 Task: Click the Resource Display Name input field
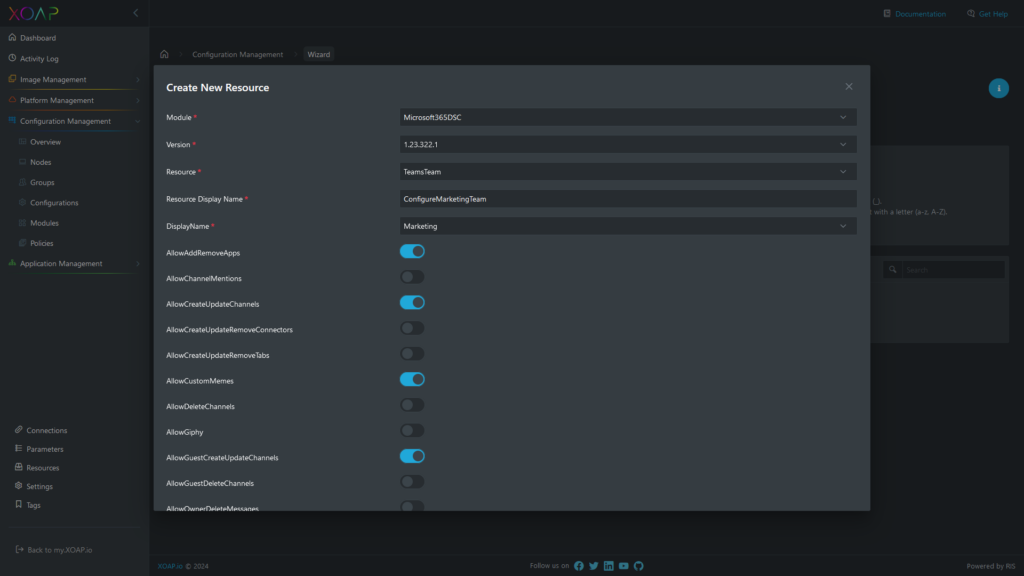(x=628, y=199)
